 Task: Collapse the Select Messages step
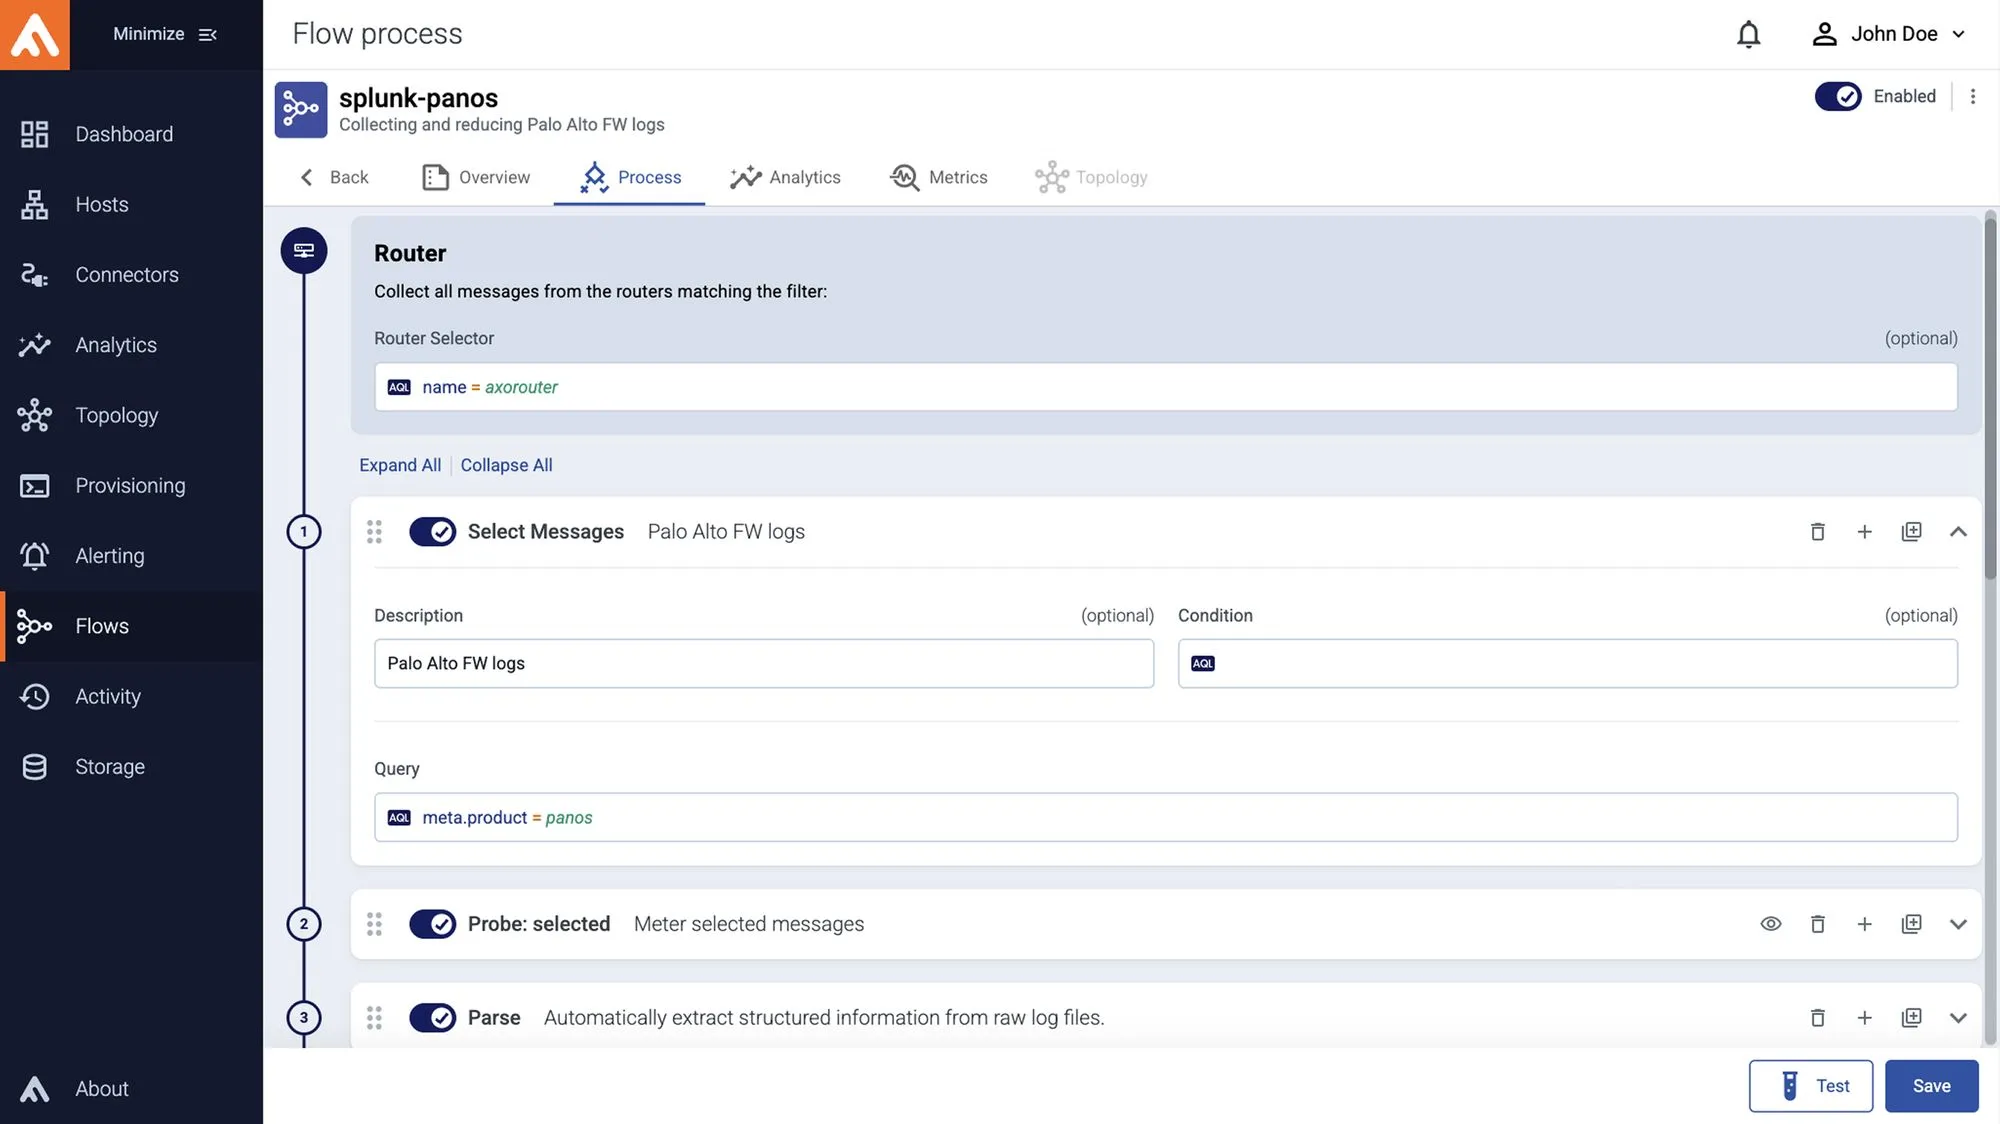coord(1958,532)
